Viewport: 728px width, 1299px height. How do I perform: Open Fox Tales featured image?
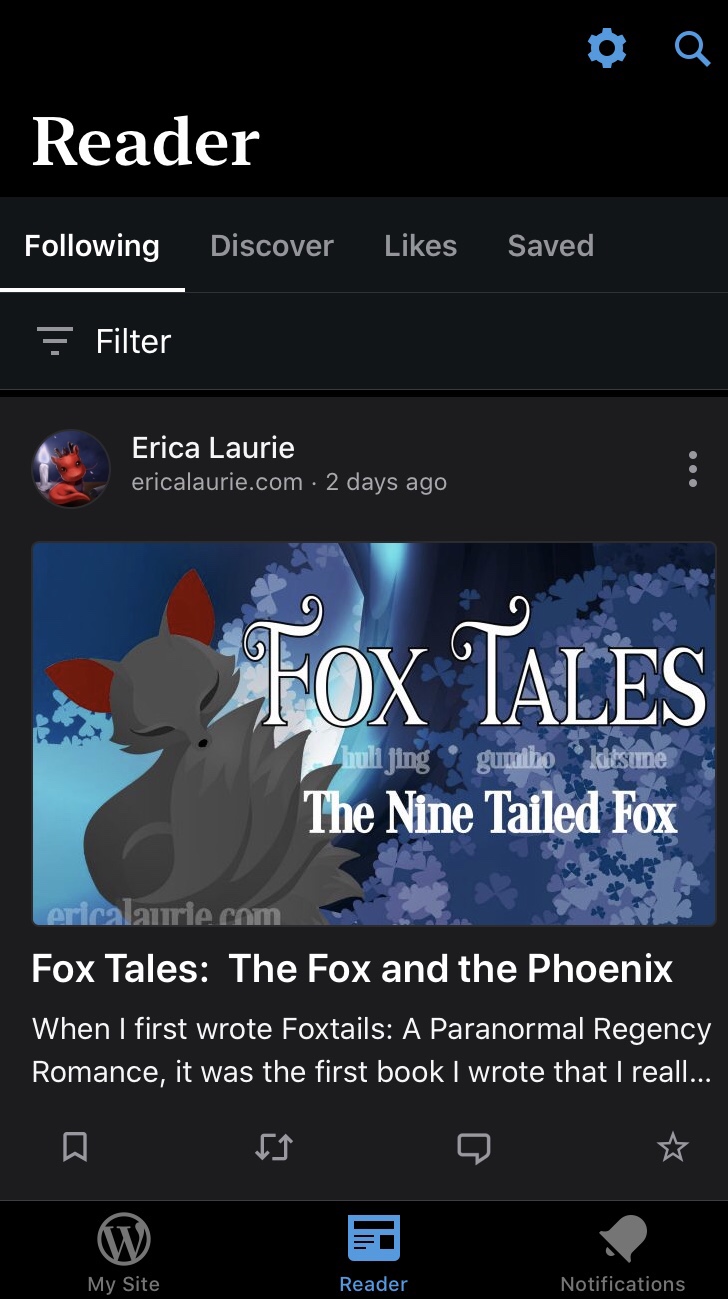point(374,734)
